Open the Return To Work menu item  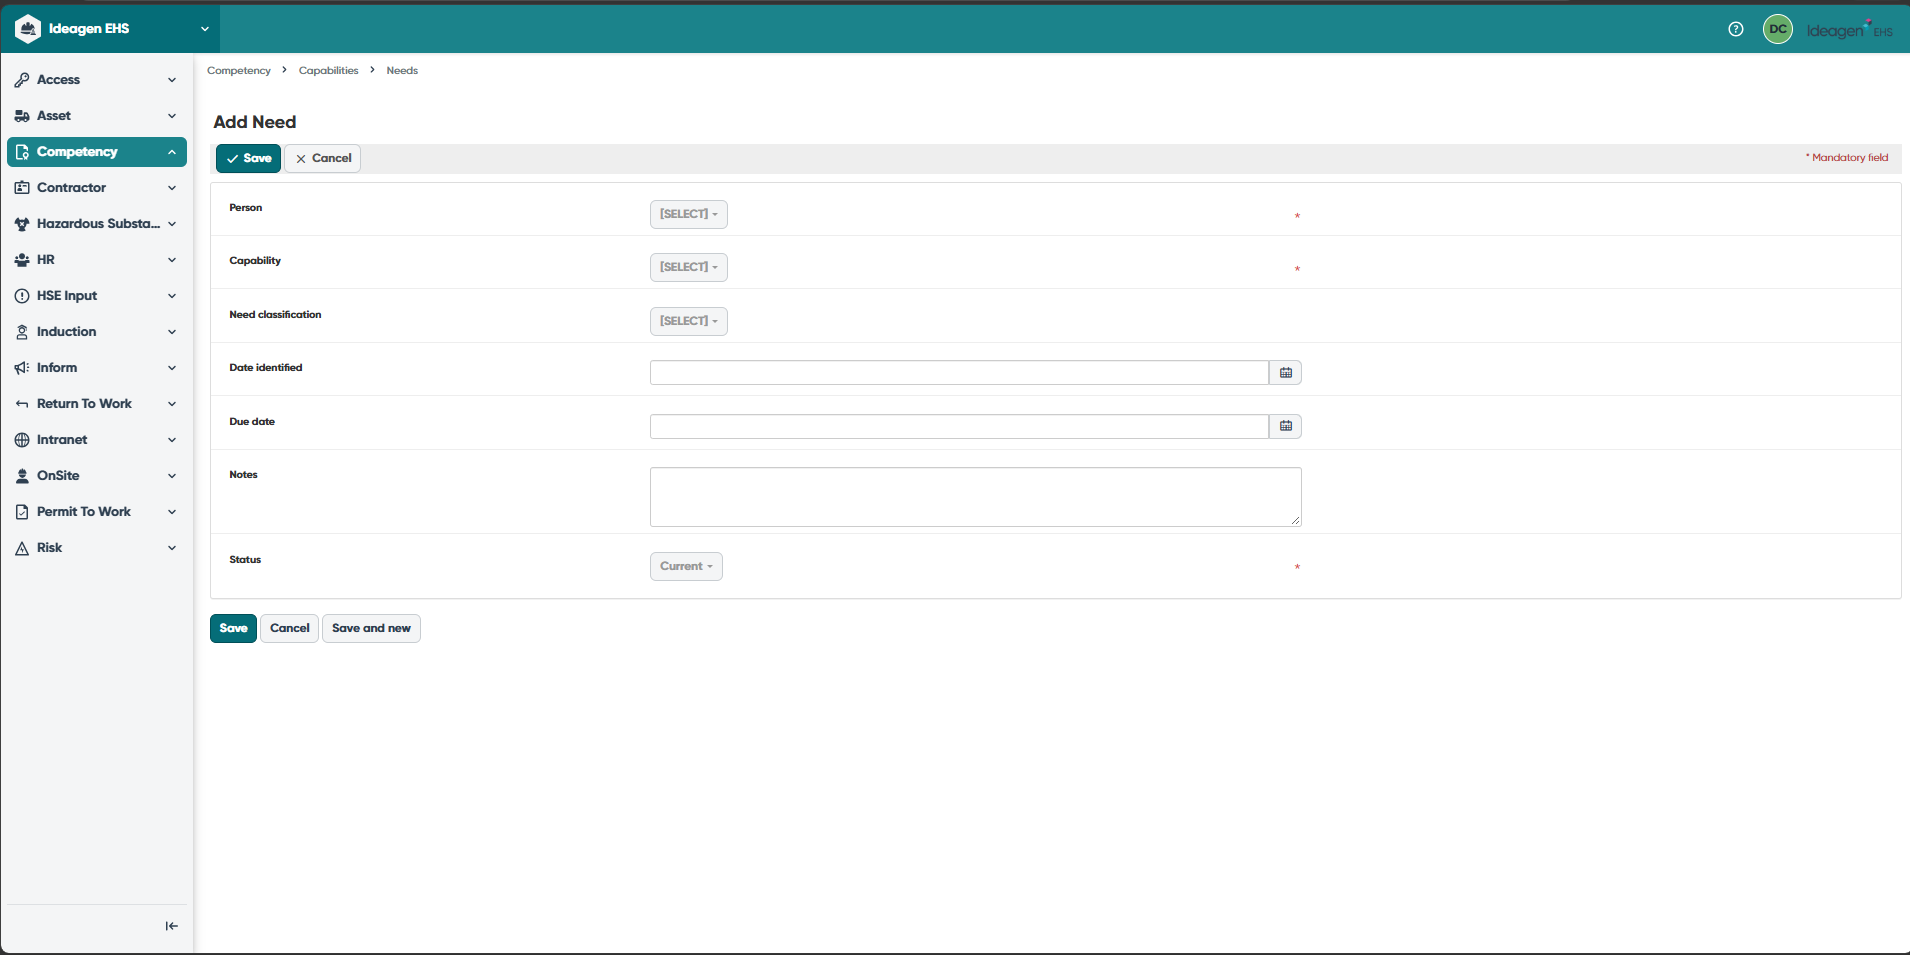click(97, 404)
